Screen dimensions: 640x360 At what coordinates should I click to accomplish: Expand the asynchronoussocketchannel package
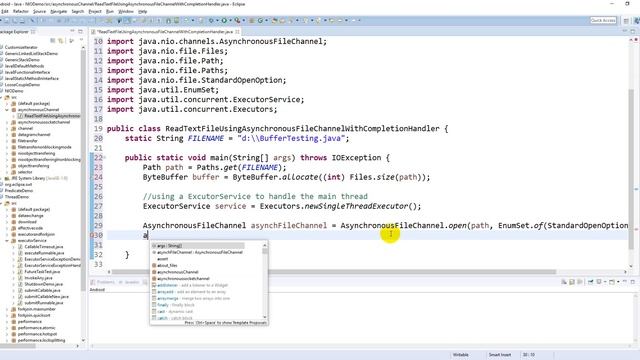click(7, 122)
